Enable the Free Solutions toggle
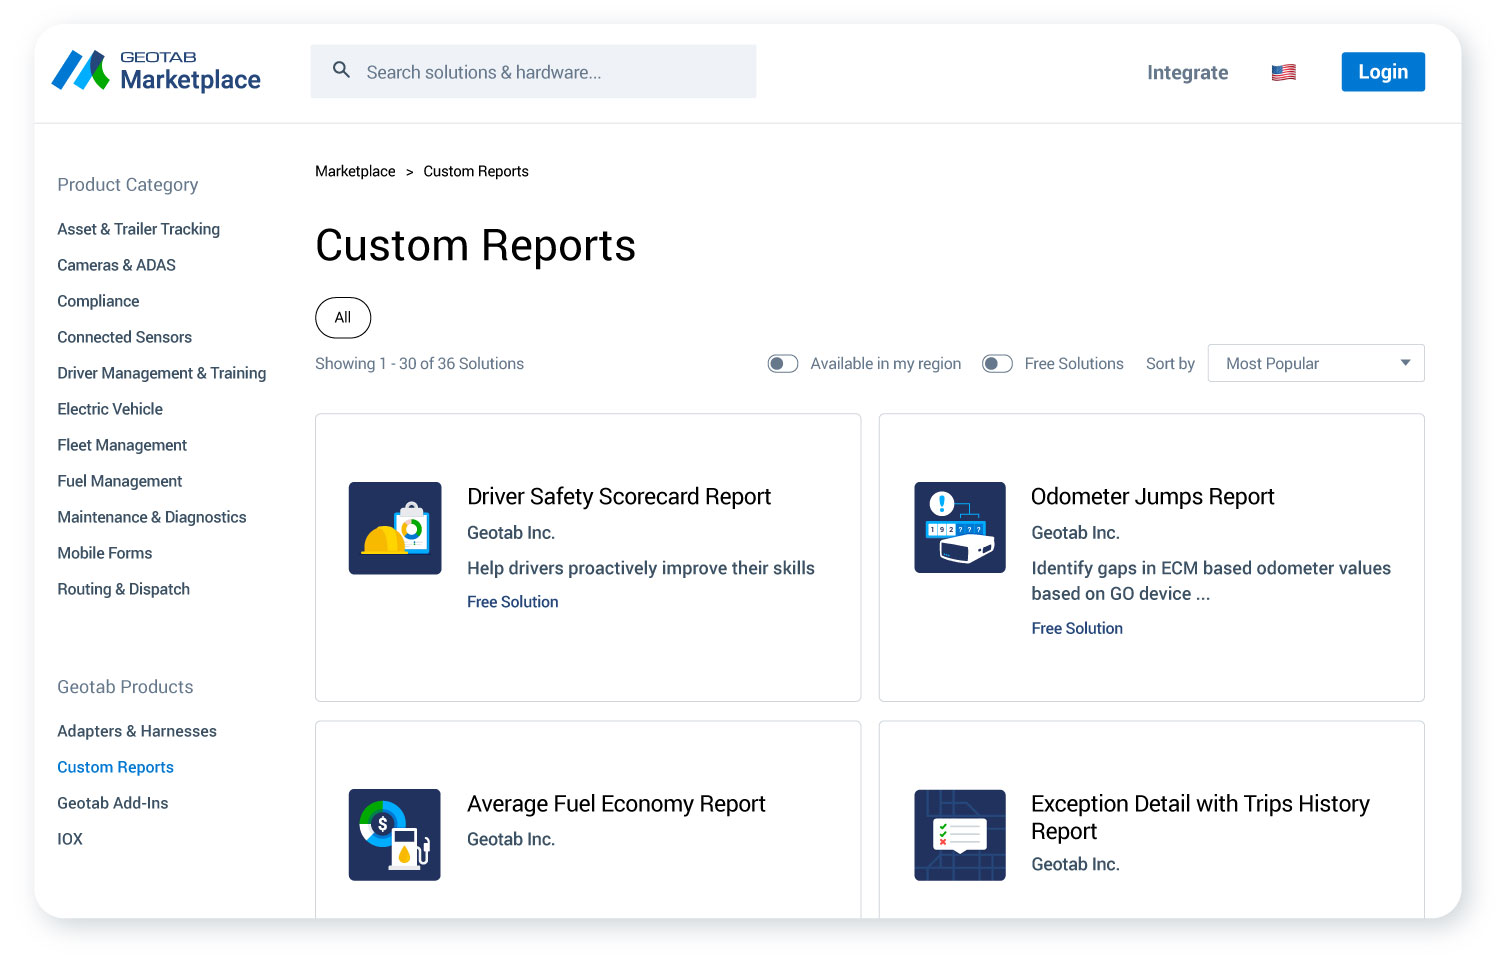Screen dimensions: 1496x963 point(997,364)
